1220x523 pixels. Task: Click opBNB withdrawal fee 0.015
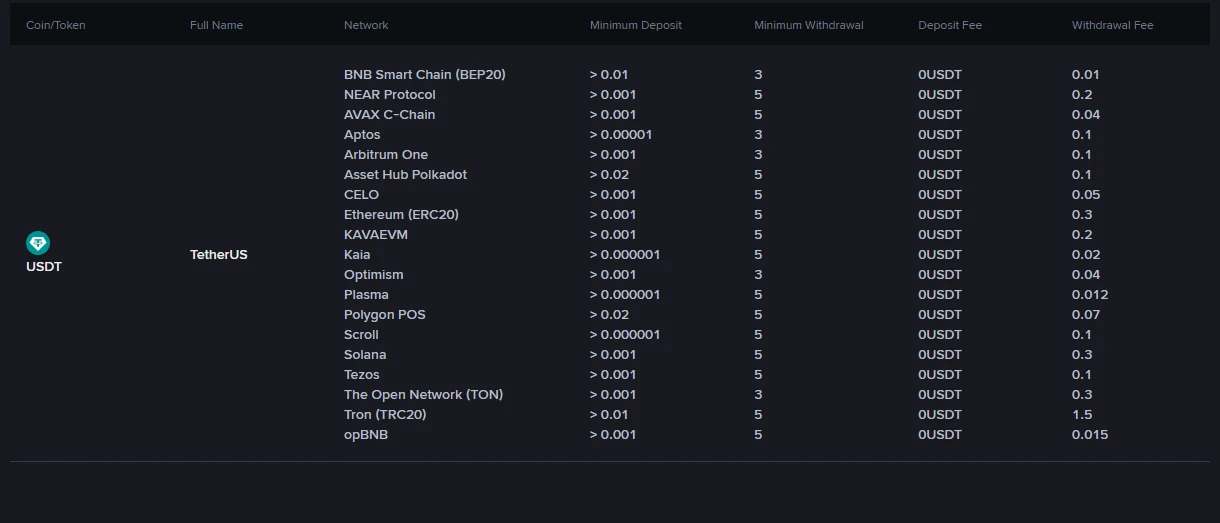pyautogui.click(x=1090, y=435)
